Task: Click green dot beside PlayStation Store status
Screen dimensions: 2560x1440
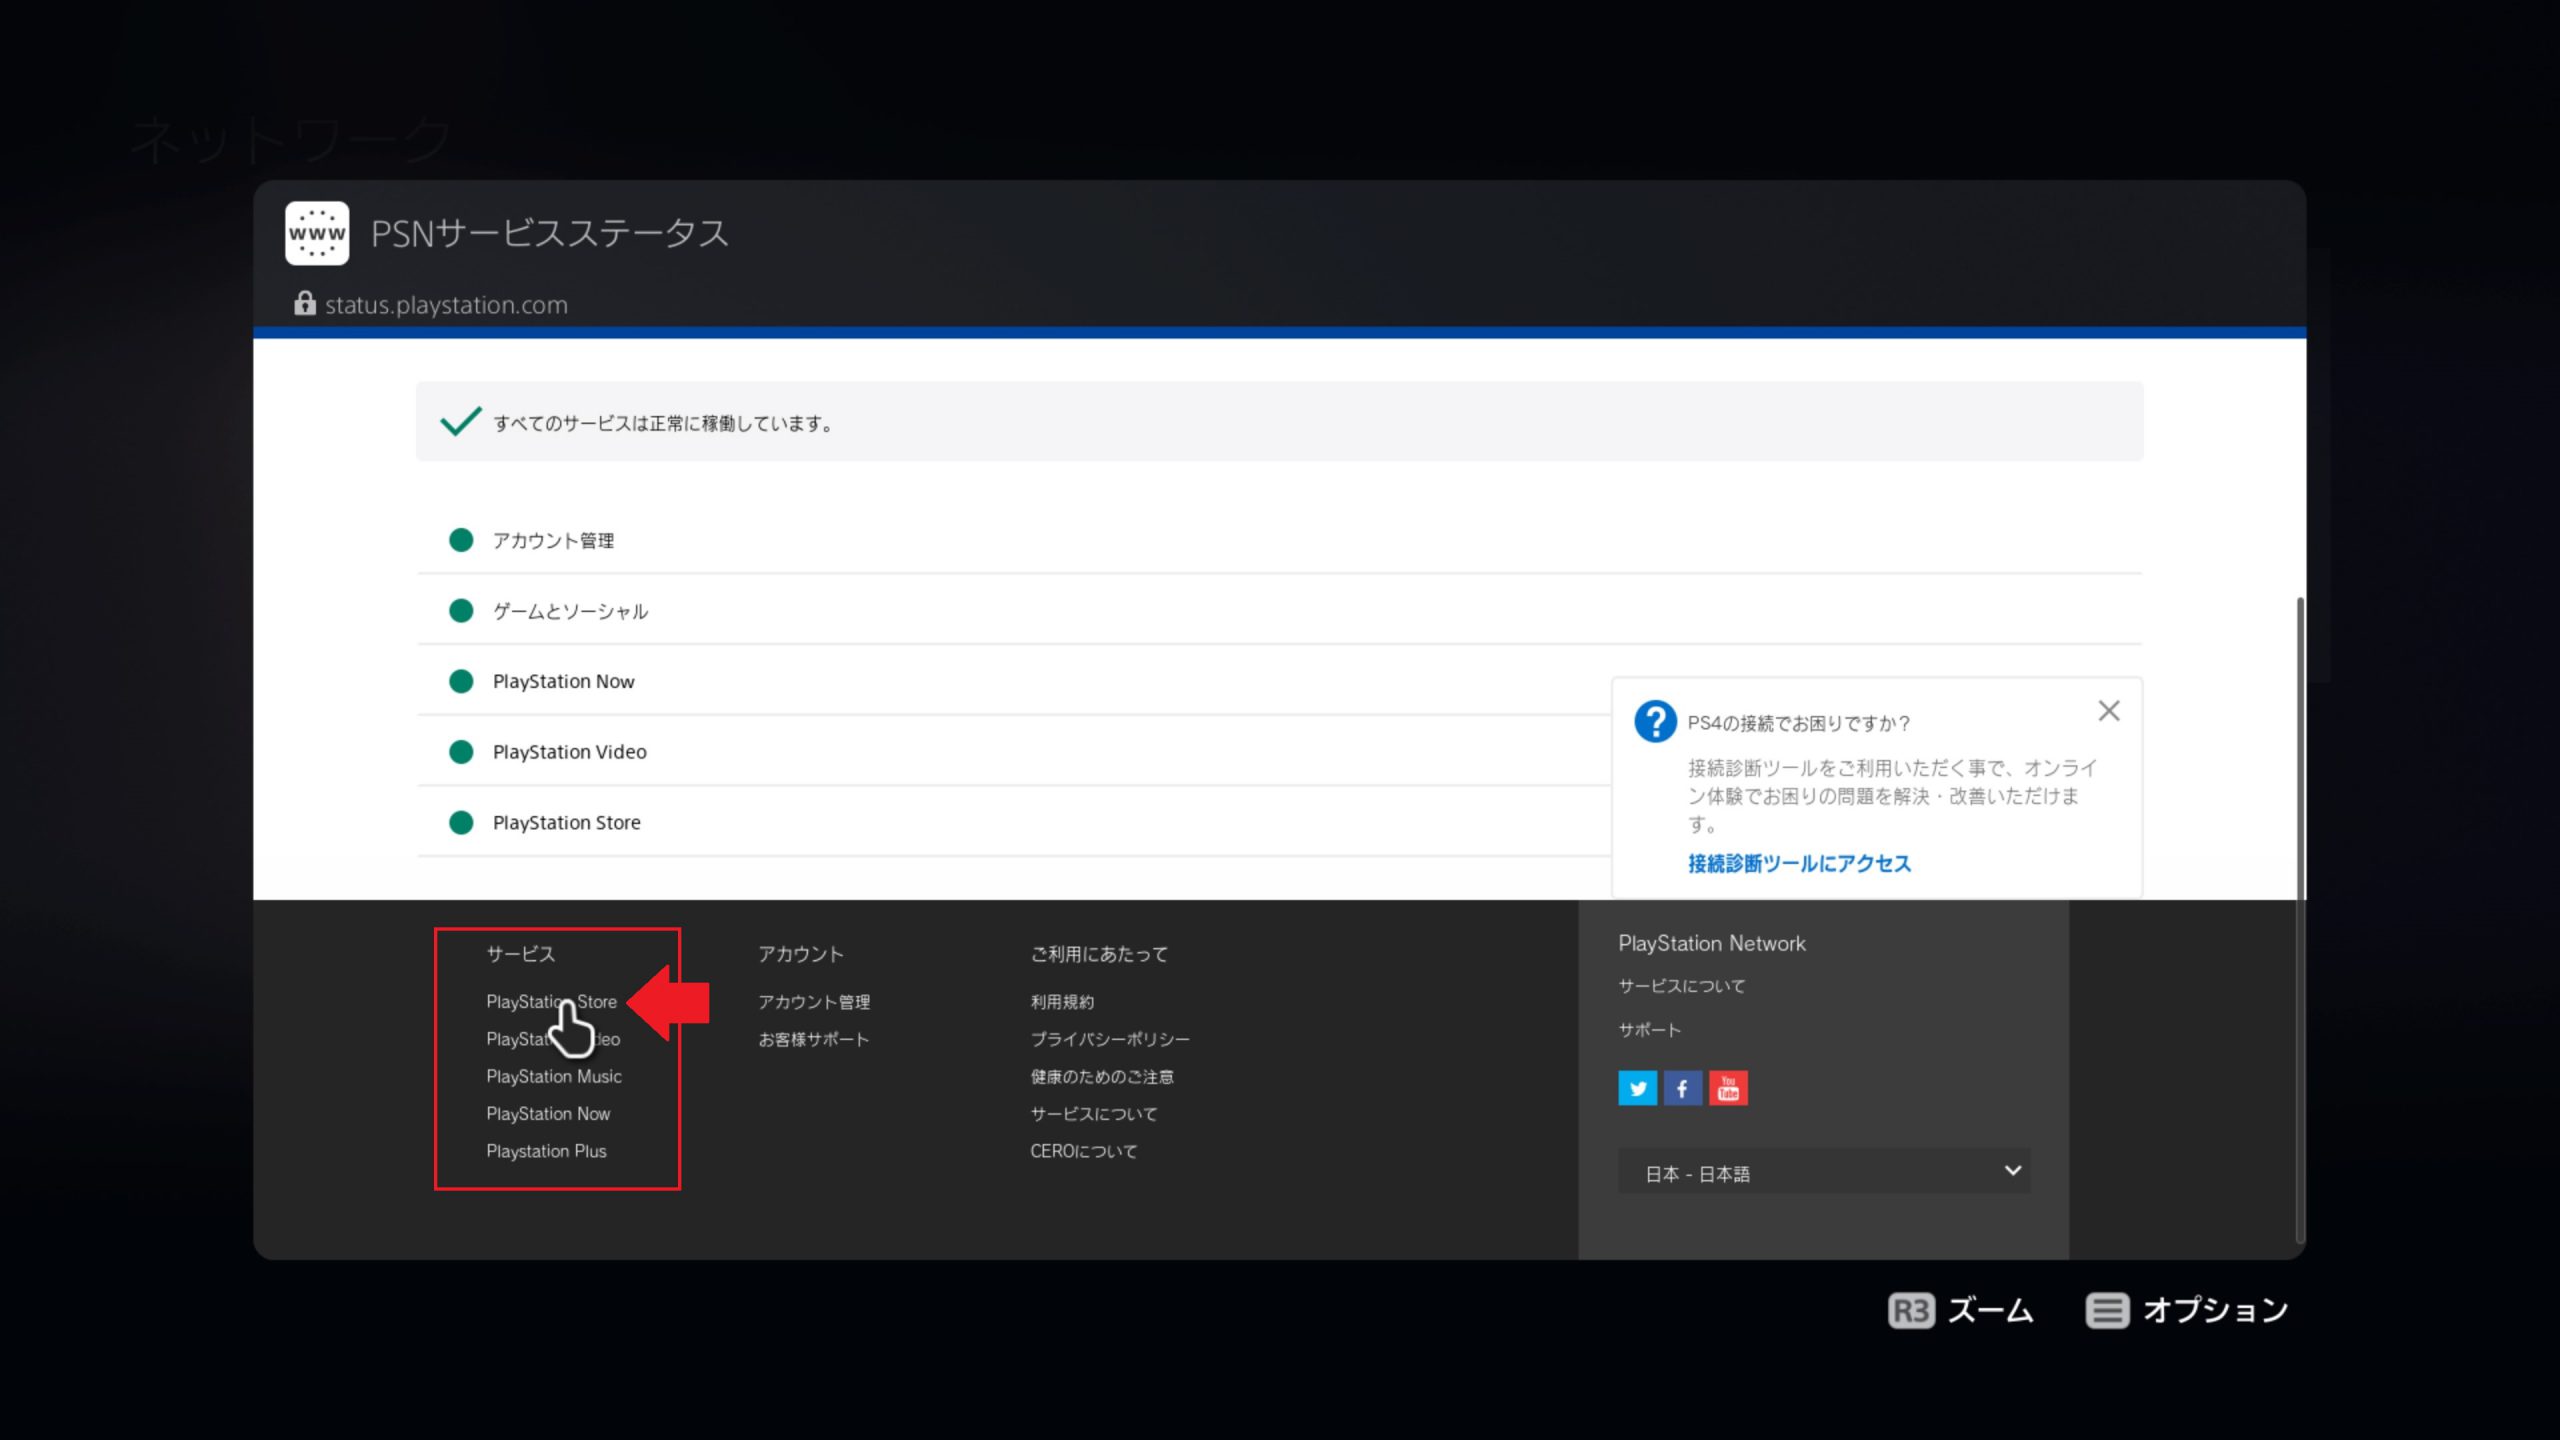Action: [x=461, y=822]
